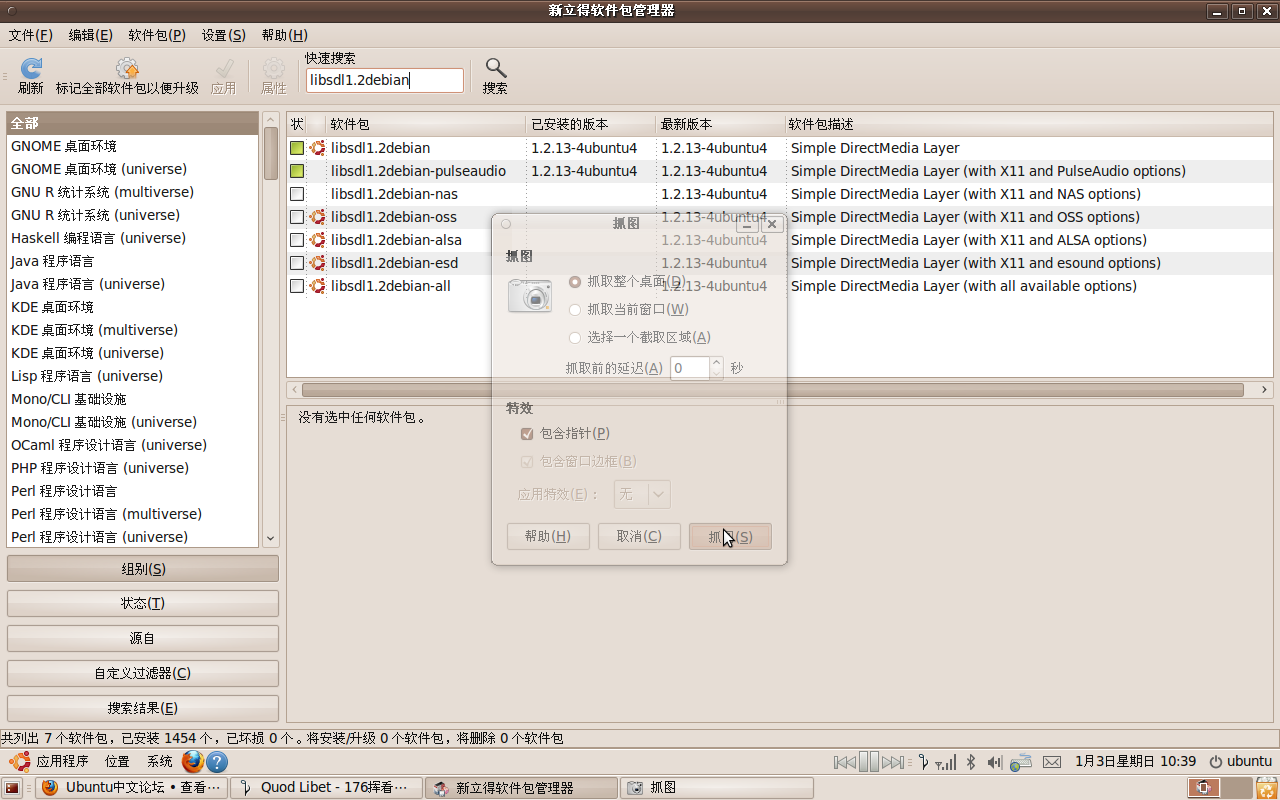Launch Firefox from the bottom panel
1280x800 pixels.
(193, 762)
